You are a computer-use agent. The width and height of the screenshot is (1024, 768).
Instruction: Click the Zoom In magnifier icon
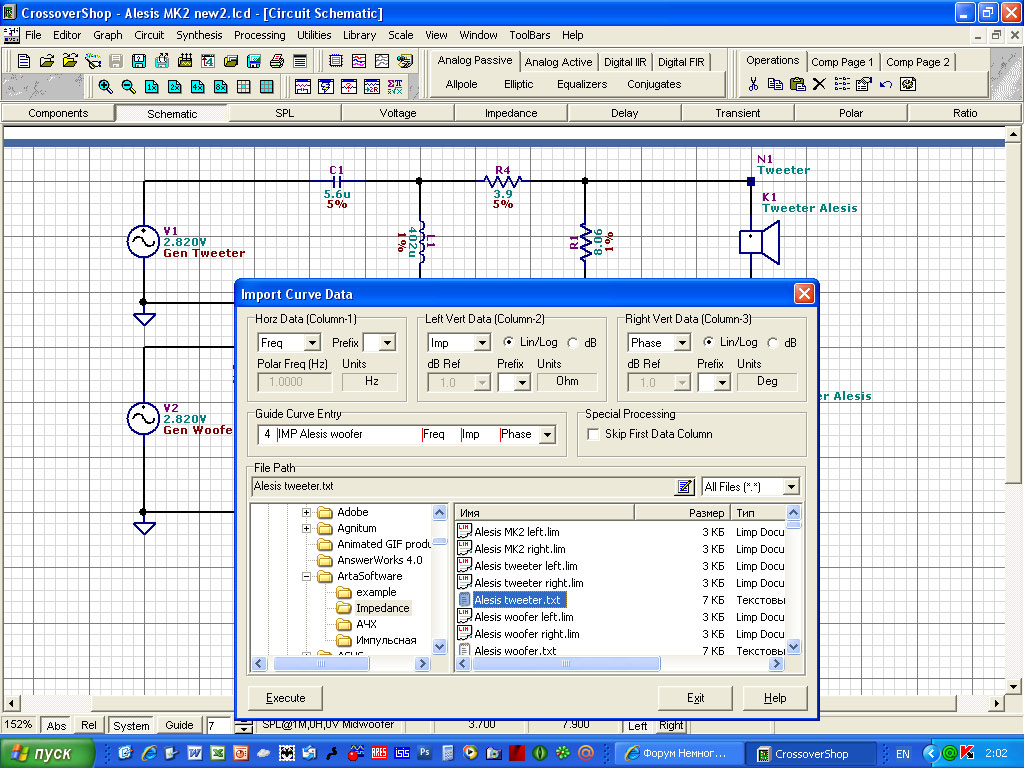105,86
